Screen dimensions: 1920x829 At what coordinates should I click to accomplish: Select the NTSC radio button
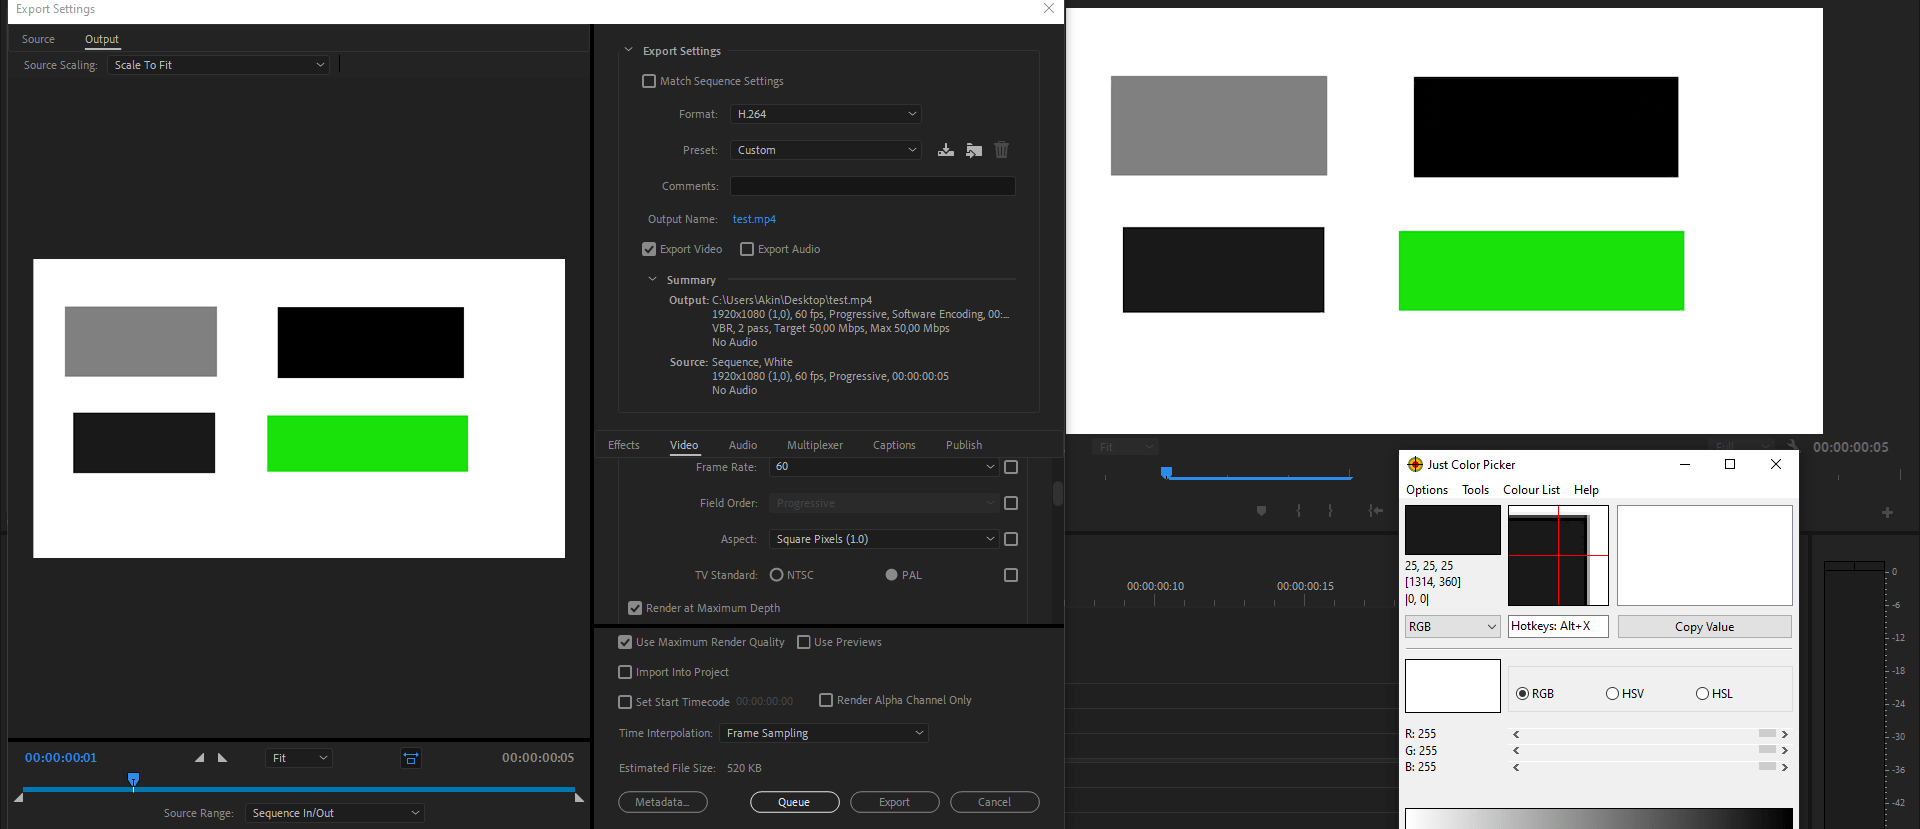[x=776, y=575]
